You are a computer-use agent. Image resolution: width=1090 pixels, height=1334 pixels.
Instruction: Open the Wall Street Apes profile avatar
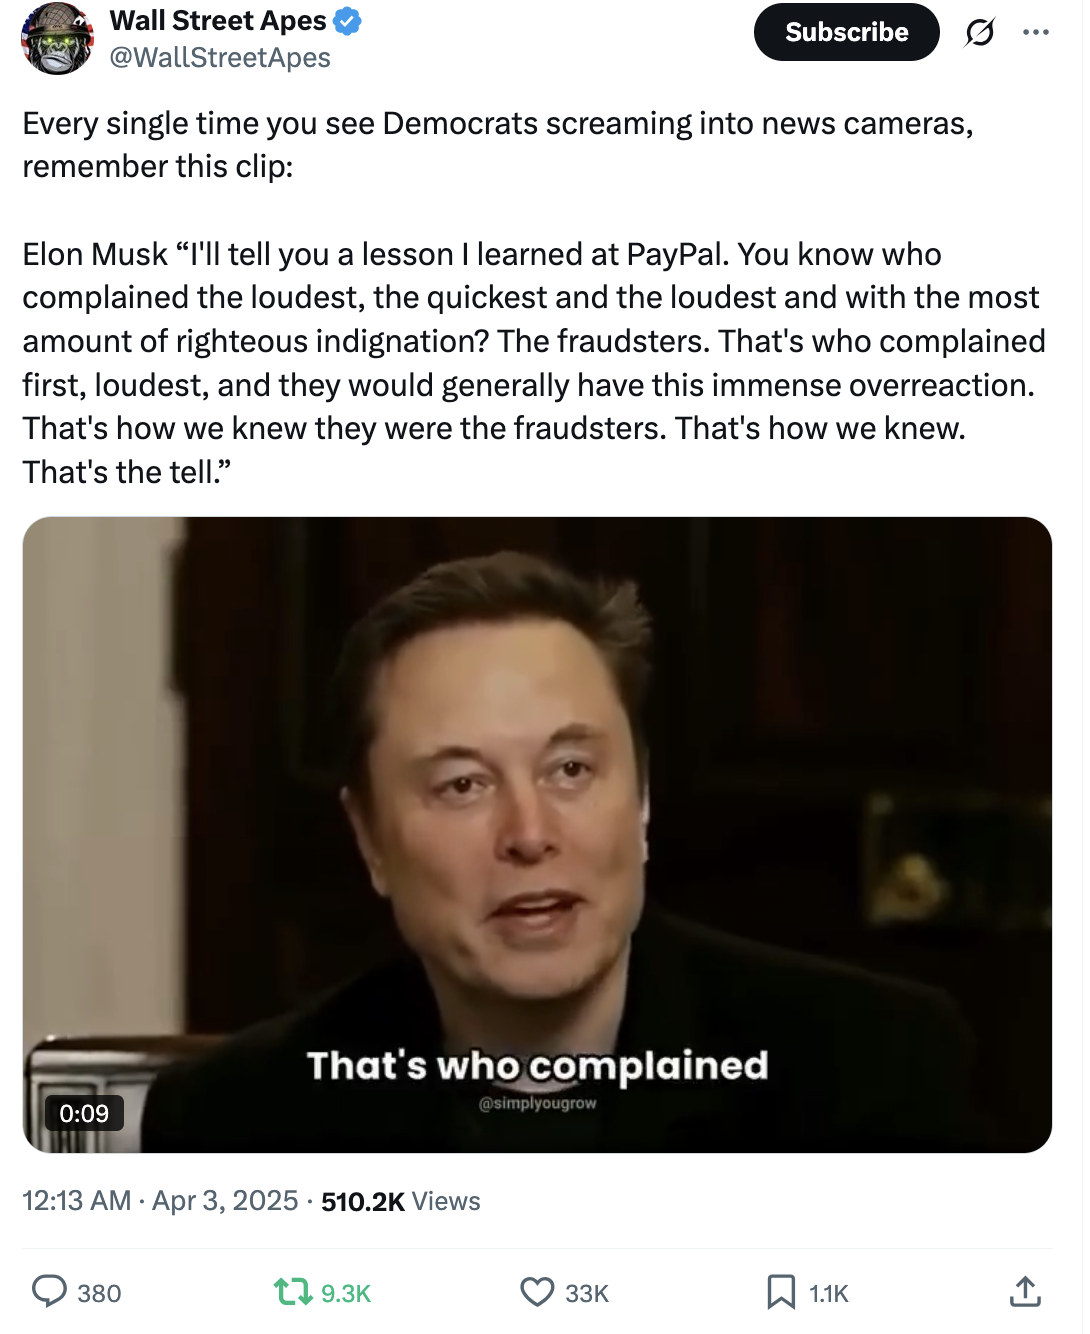click(57, 39)
